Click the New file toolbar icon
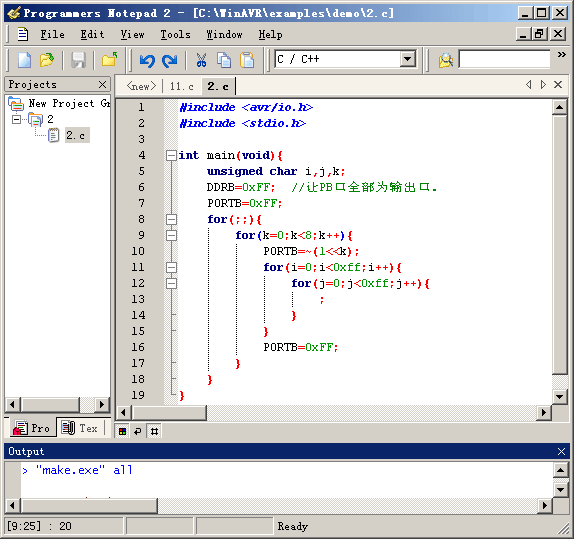Viewport: 574px width, 539px height. [x=25, y=60]
